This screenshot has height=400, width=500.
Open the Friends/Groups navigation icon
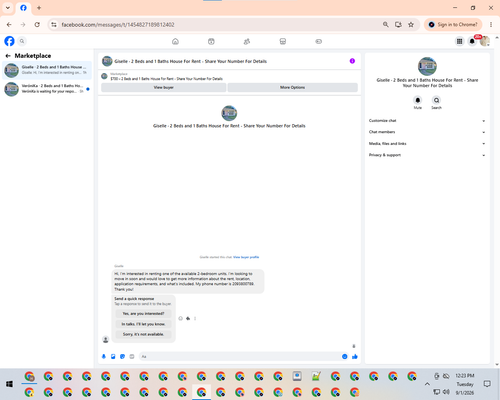pos(247,41)
